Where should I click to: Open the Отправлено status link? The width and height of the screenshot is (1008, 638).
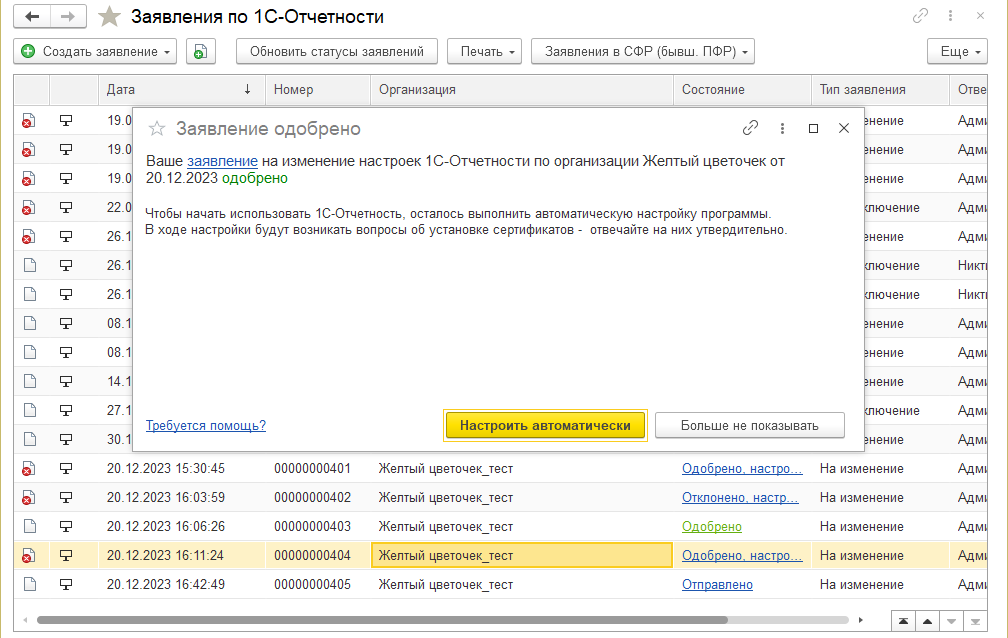point(717,585)
